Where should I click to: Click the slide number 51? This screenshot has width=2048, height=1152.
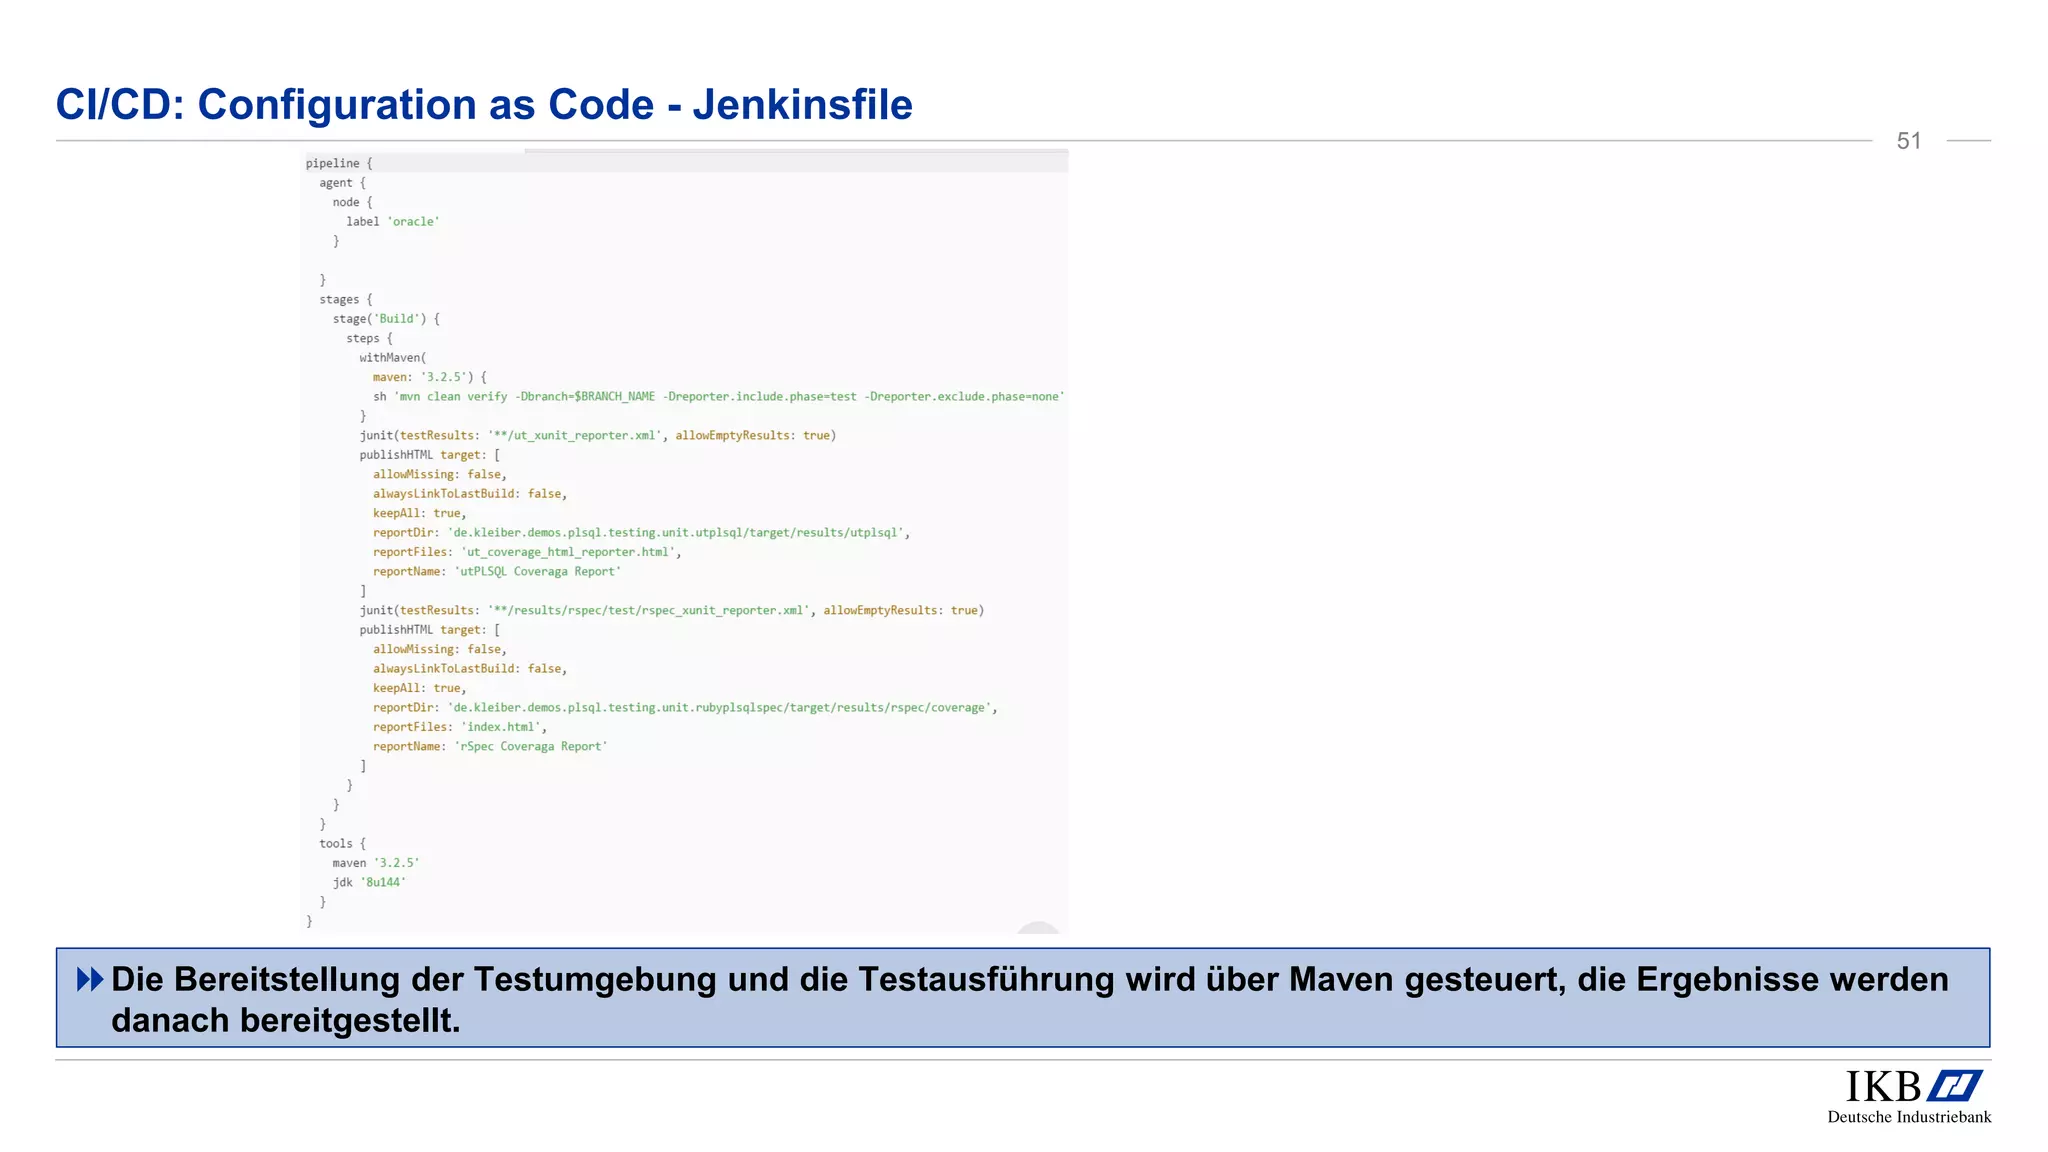click(x=1909, y=141)
